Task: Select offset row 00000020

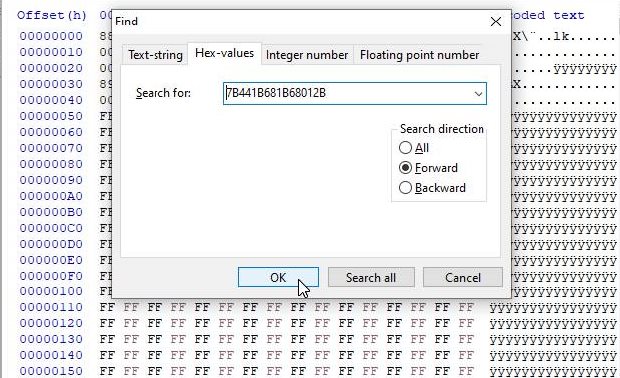Action: [x=51, y=68]
